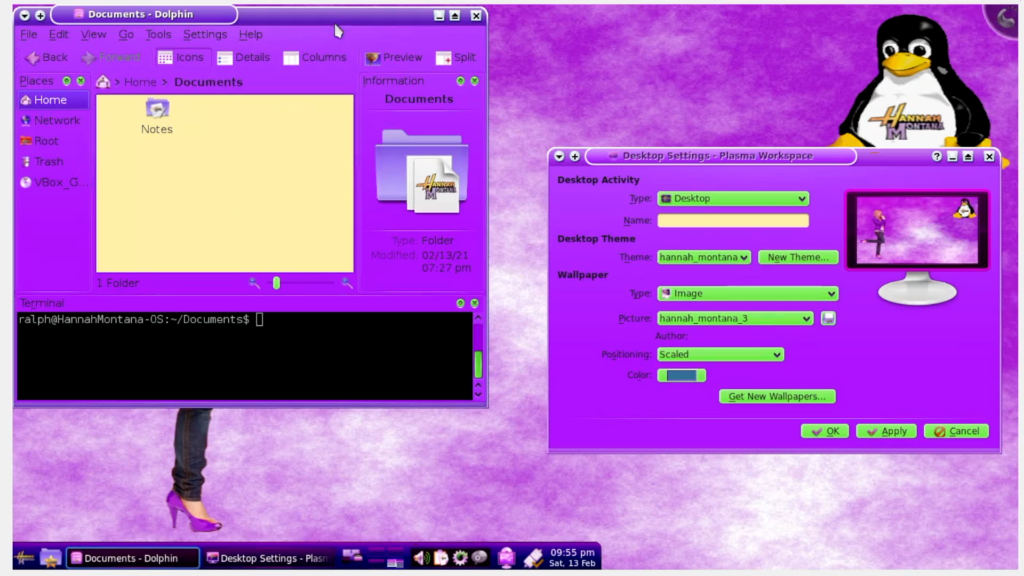Click the terminal vertical scrollbar handle
Image resolution: width=1024 pixels, height=576 pixels.
pos(478,364)
